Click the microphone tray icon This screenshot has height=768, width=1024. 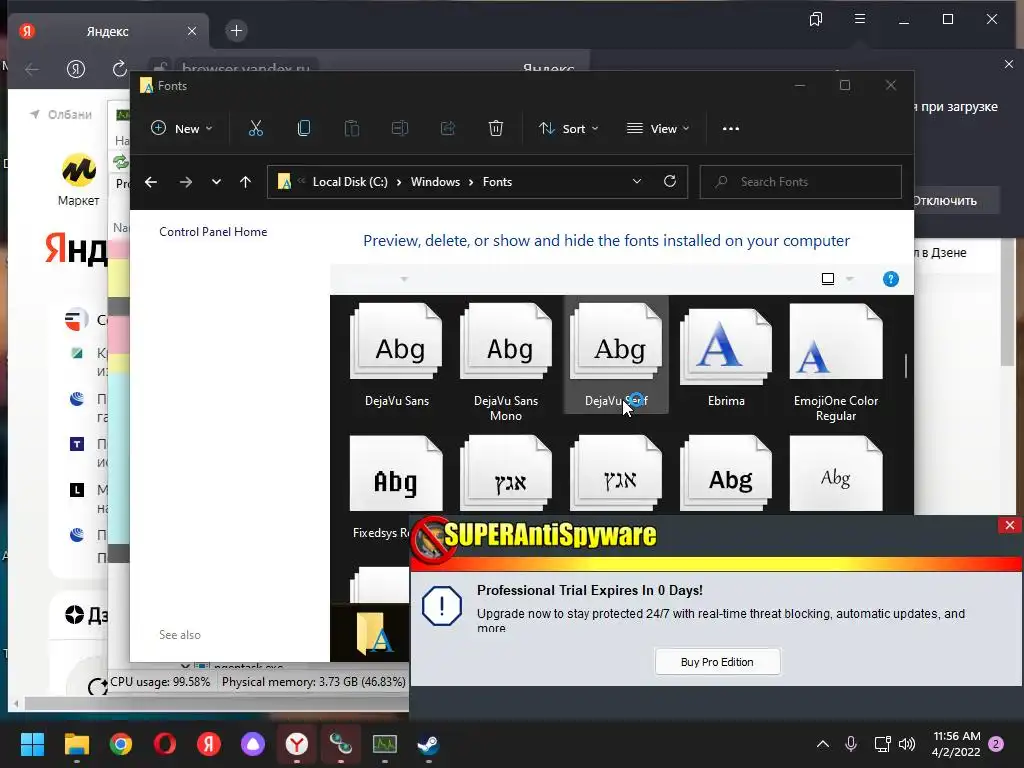[851, 744]
